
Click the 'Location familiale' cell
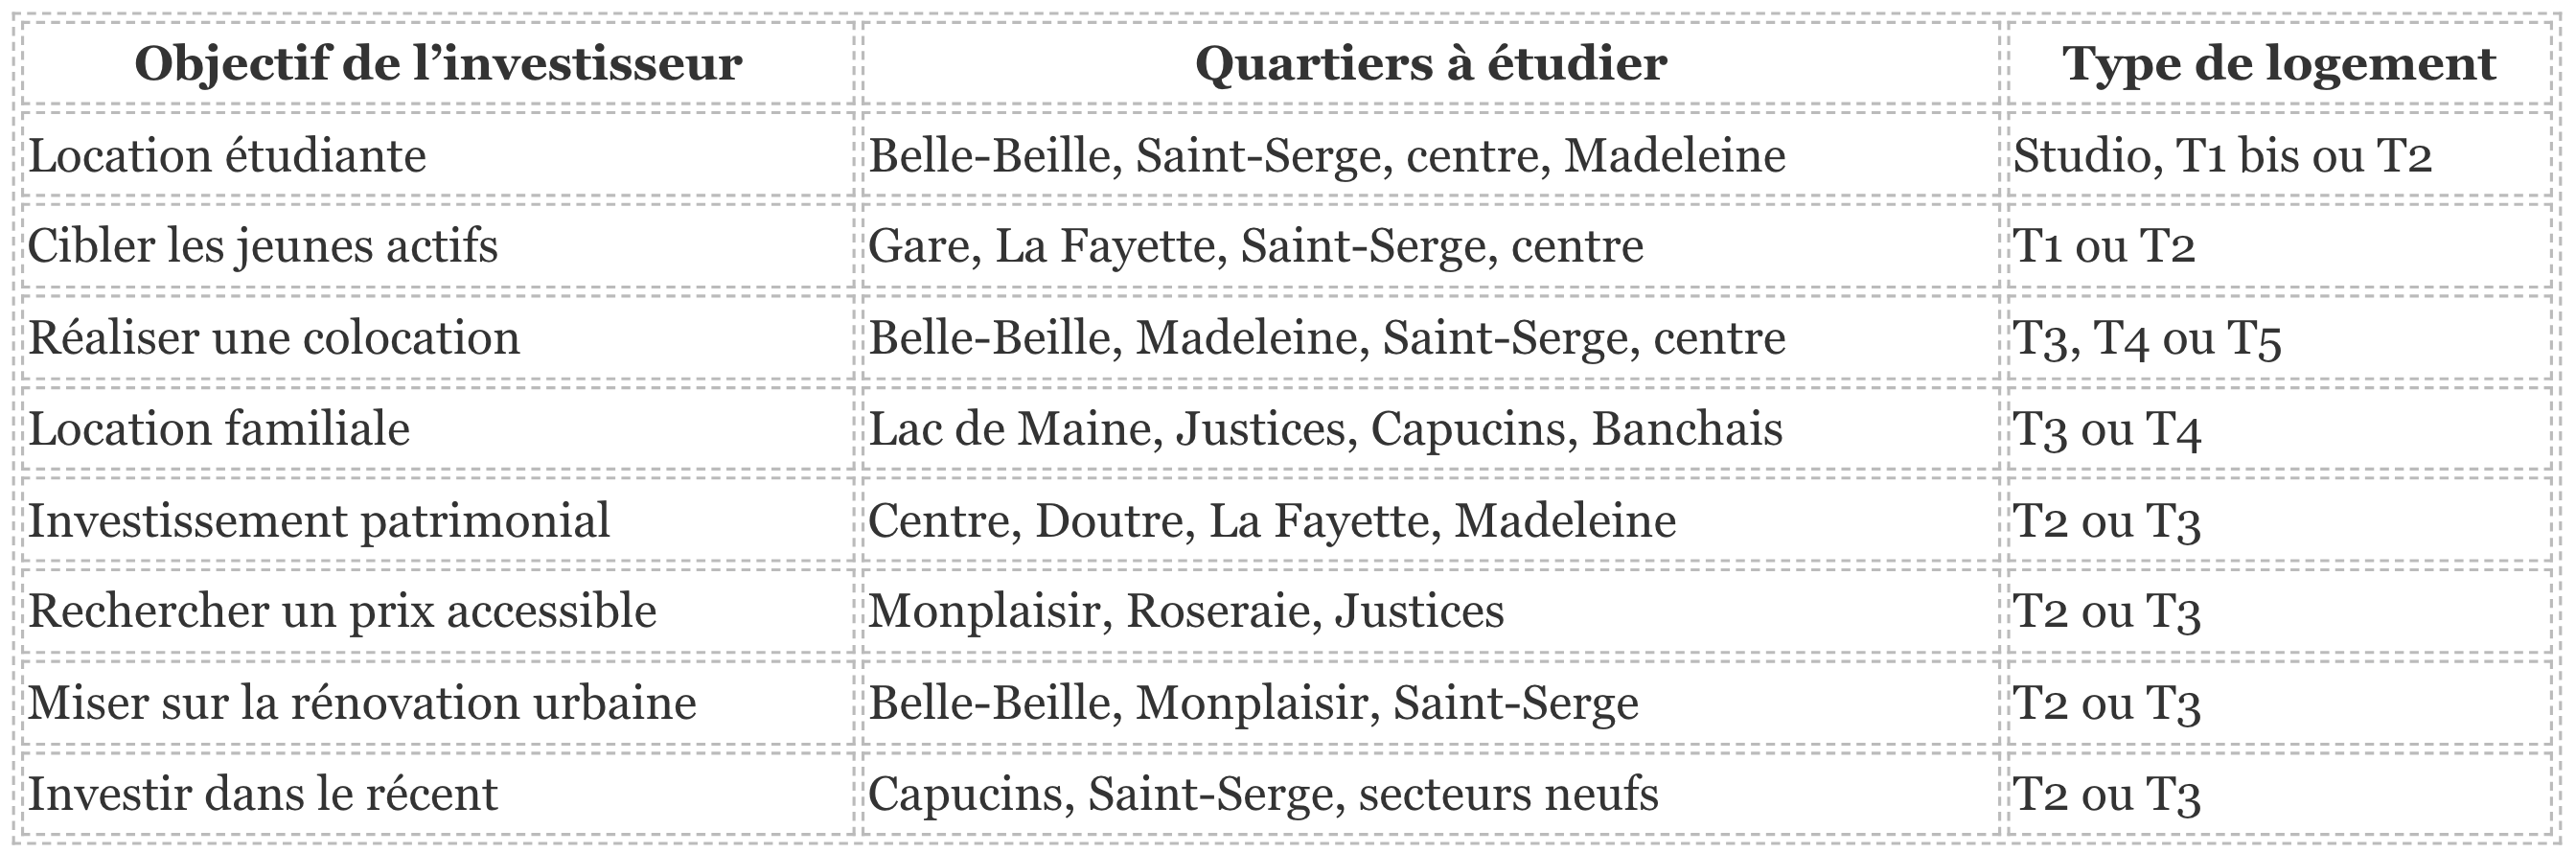438,428
